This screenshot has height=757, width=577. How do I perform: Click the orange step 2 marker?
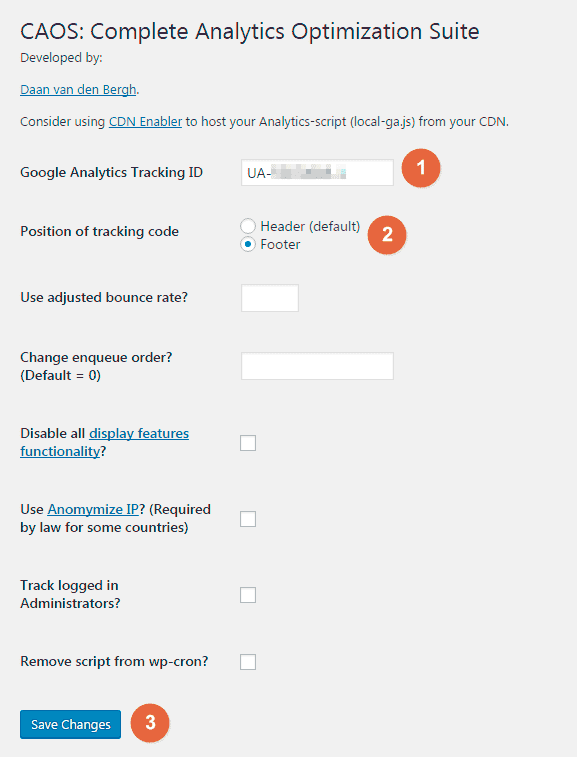click(x=387, y=235)
